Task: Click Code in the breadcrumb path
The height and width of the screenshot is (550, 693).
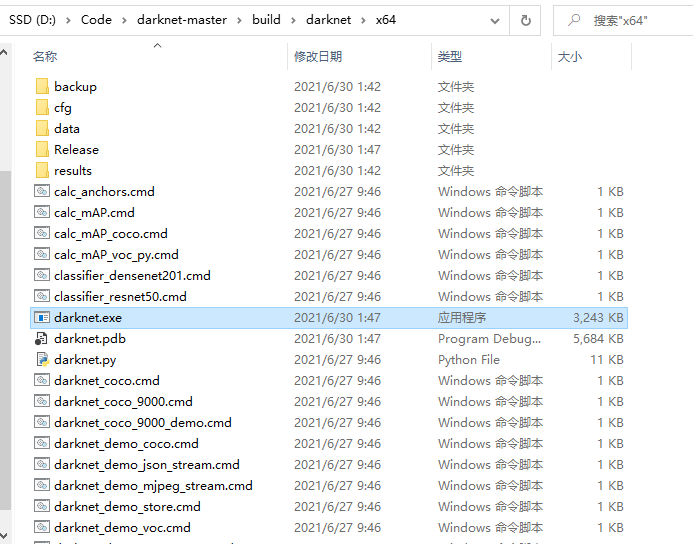Action: coord(96,19)
